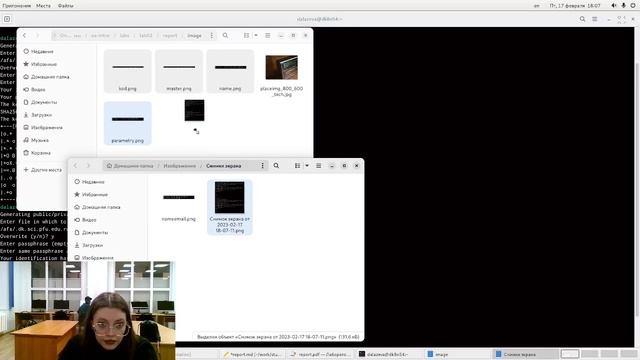Select the parametry.png file
The width and height of the screenshot is (640, 360).
point(128,123)
